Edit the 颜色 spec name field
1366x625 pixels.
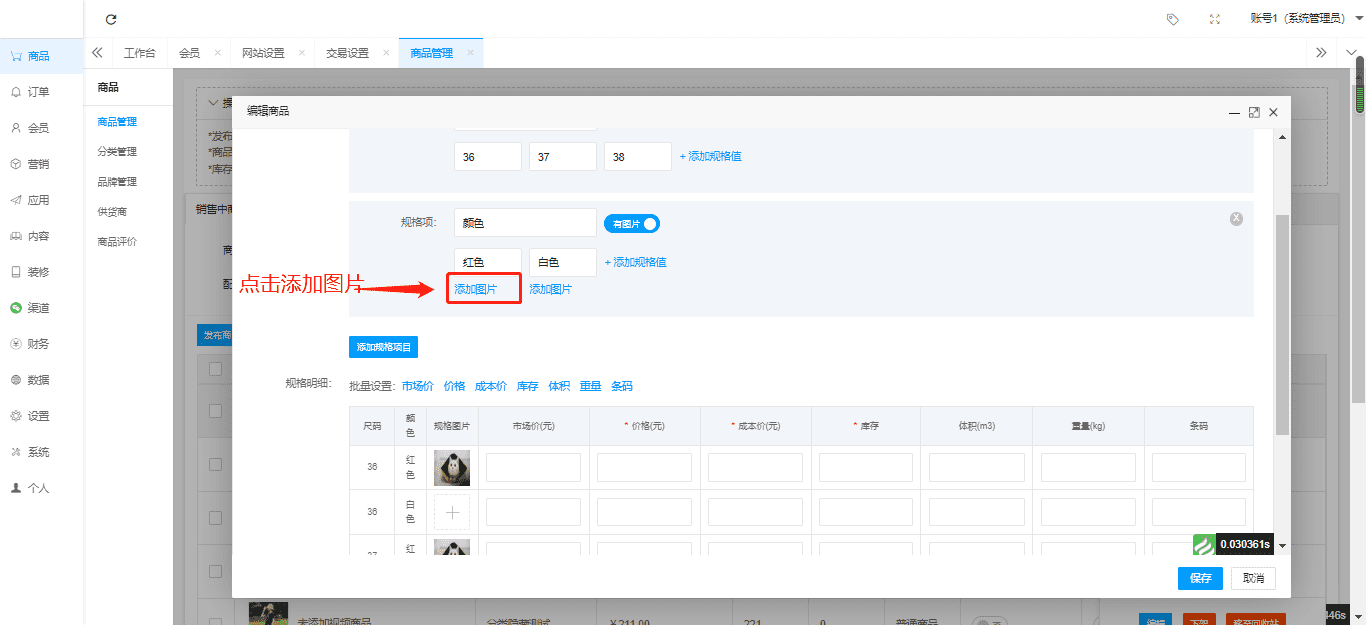(x=525, y=223)
